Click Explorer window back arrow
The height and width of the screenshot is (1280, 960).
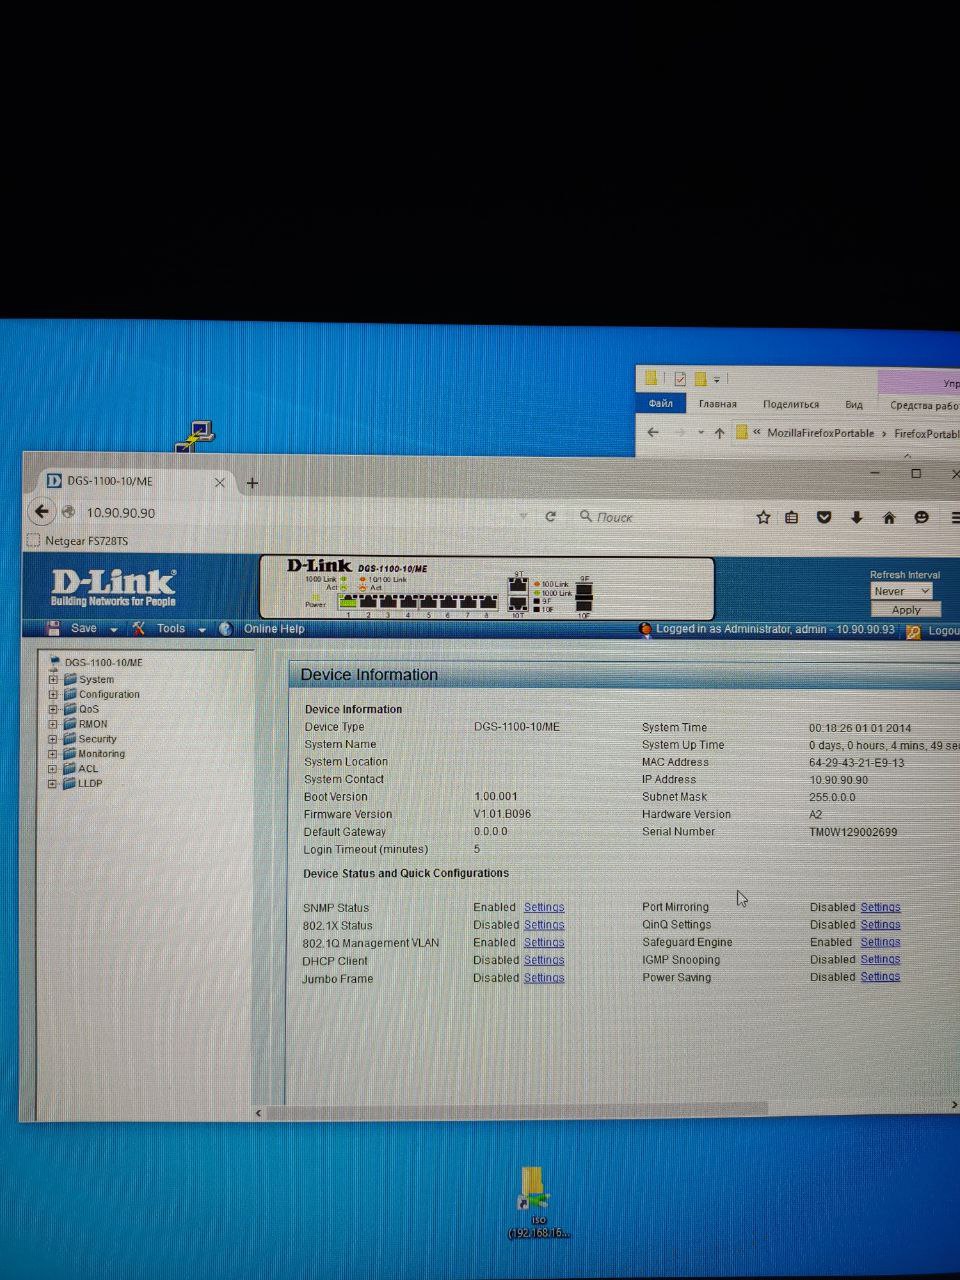[653, 432]
